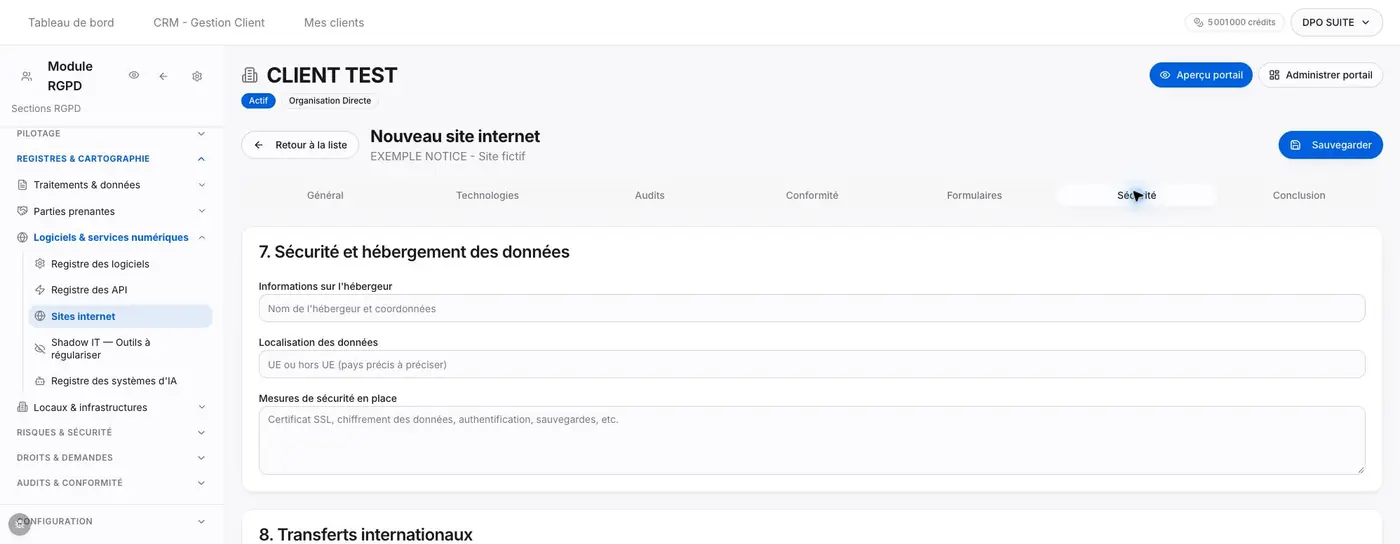This screenshot has height=544, width=1400.
Task: Click the Mesures de sécurité en place textarea
Action: click(x=812, y=440)
